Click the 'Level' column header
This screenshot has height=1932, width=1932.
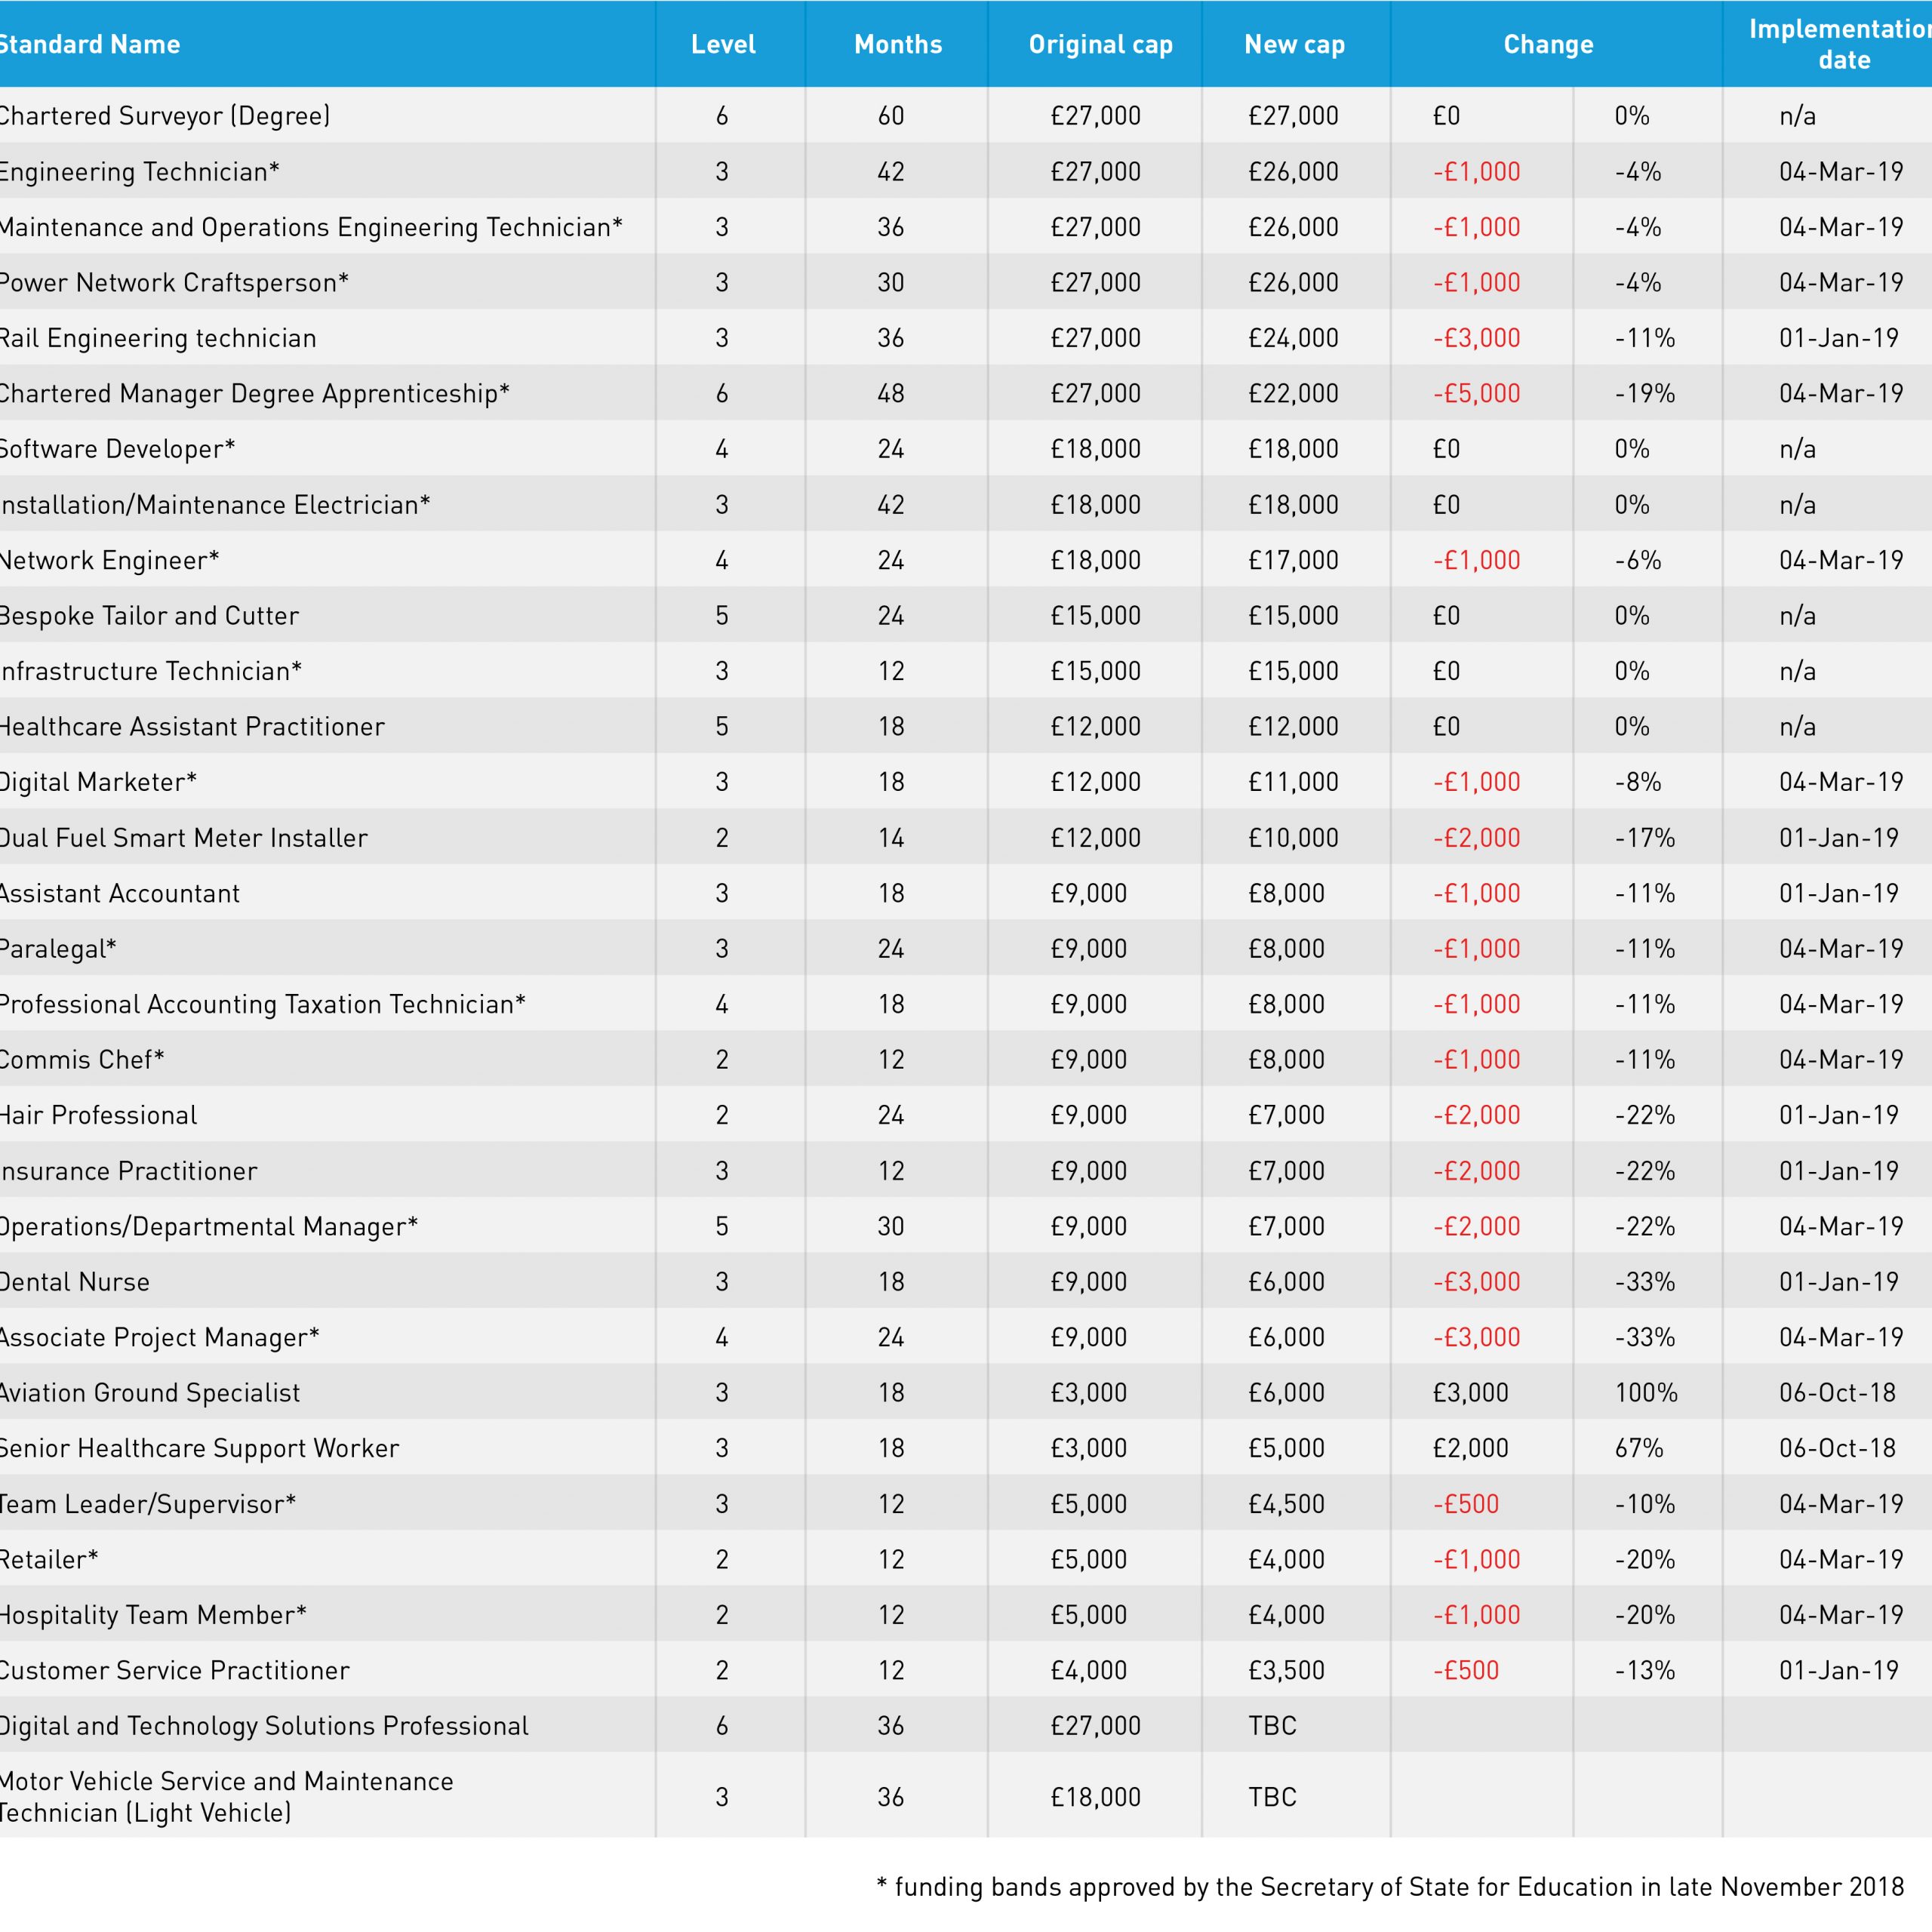coord(723,44)
